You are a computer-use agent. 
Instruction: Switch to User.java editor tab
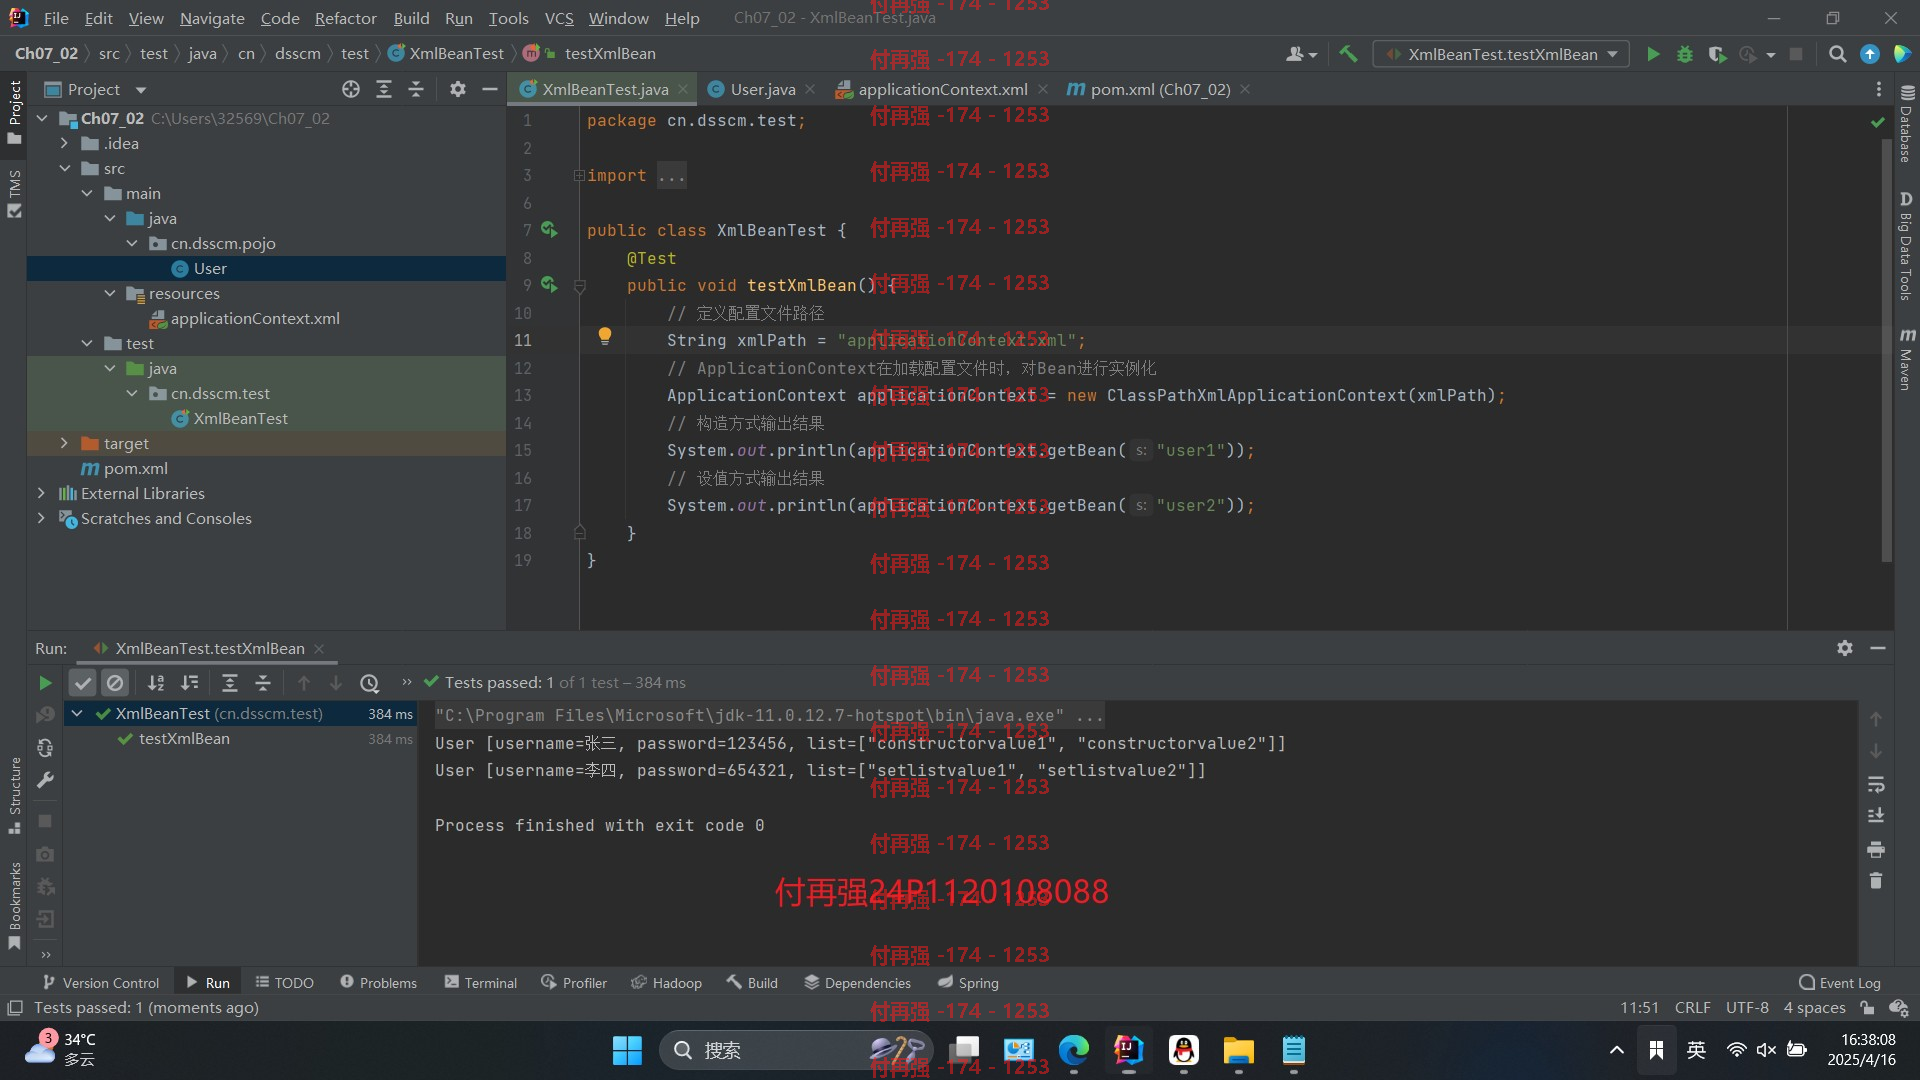click(762, 89)
